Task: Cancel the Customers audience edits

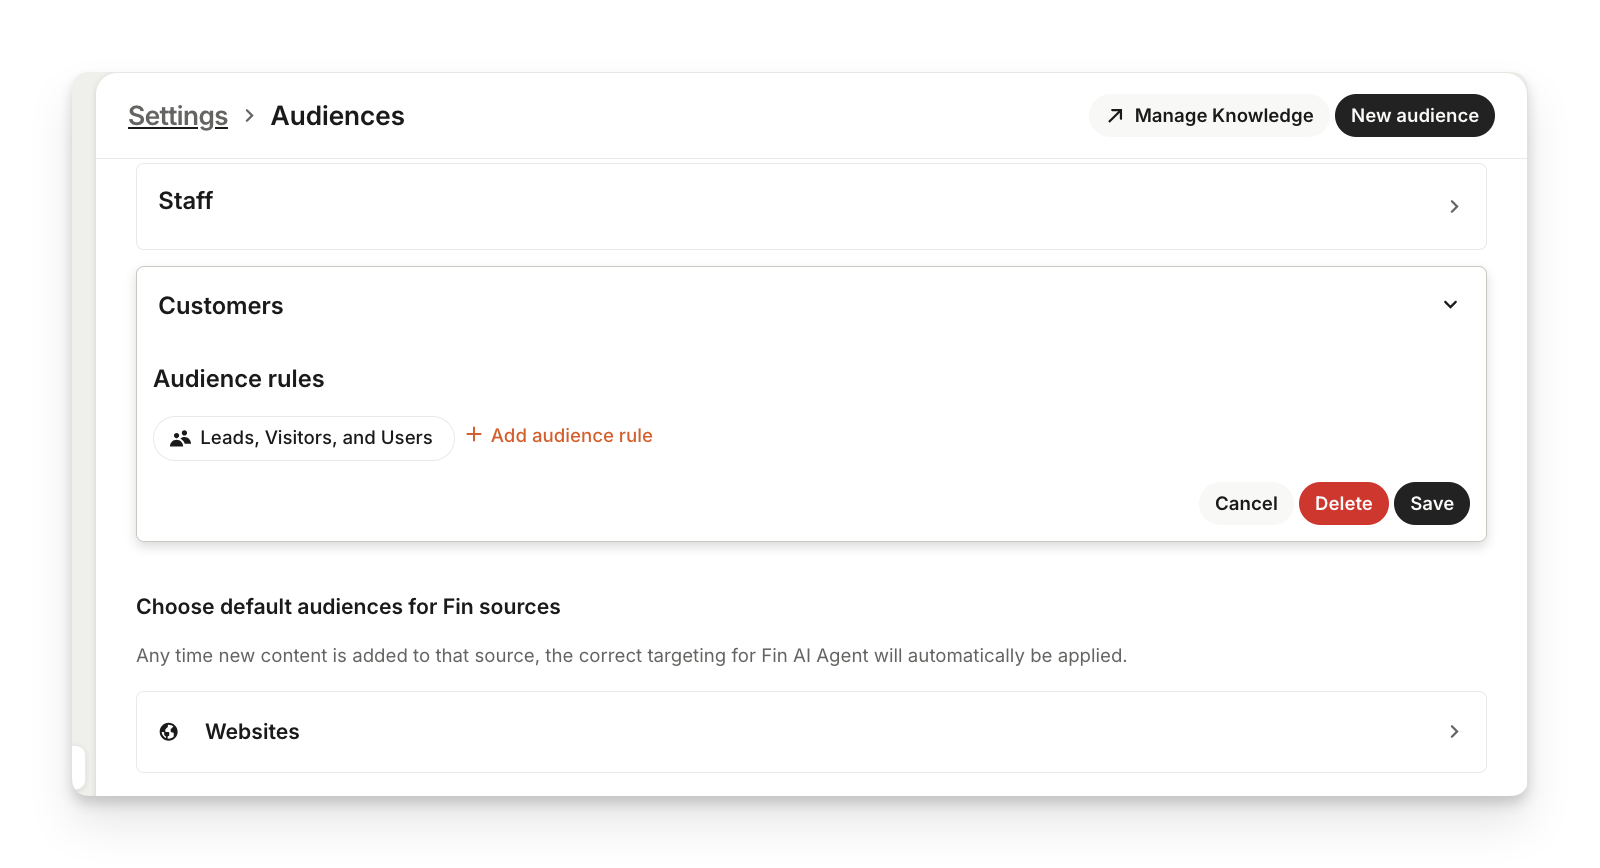Action: (x=1246, y=503)
